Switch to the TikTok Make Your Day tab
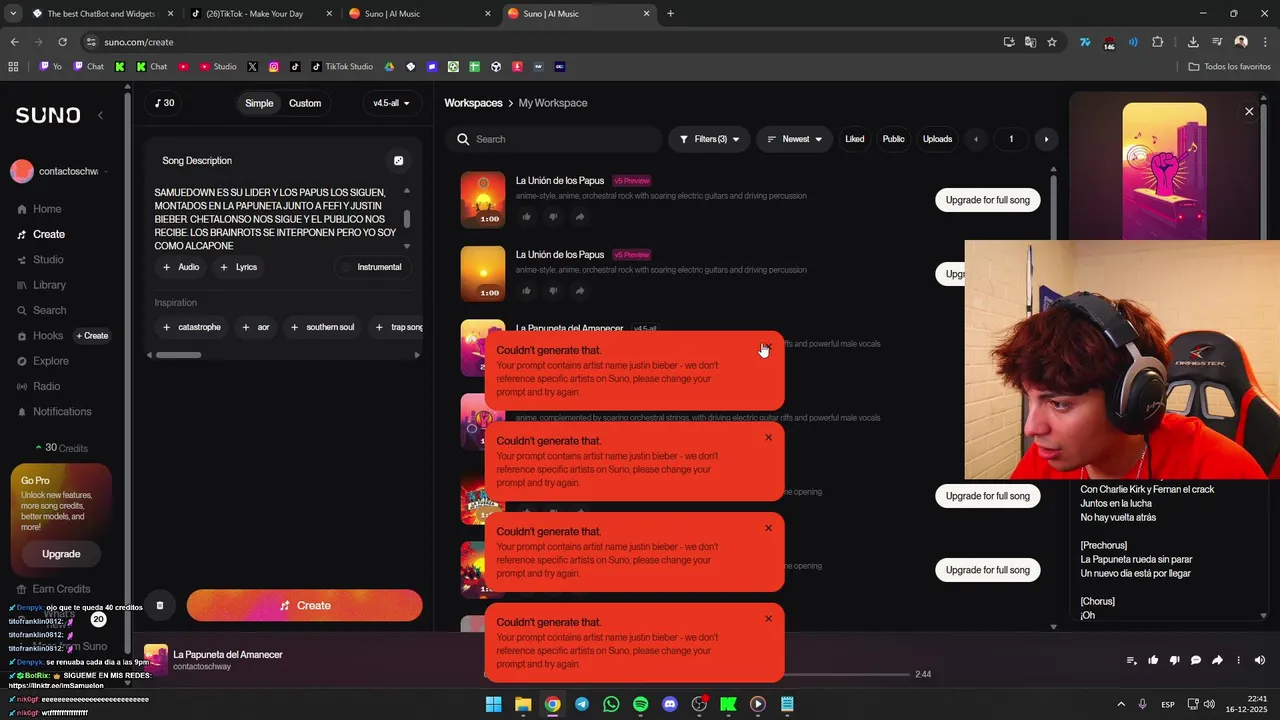Screen dimensions: 1280x720 point(258,13)
